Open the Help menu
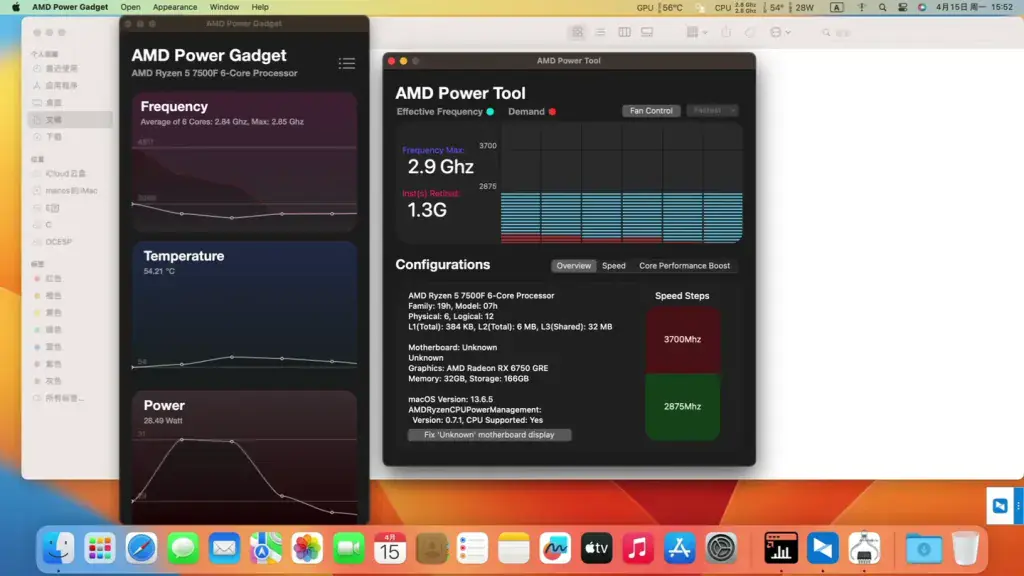The image size is (1024, 576). (260, 7)
